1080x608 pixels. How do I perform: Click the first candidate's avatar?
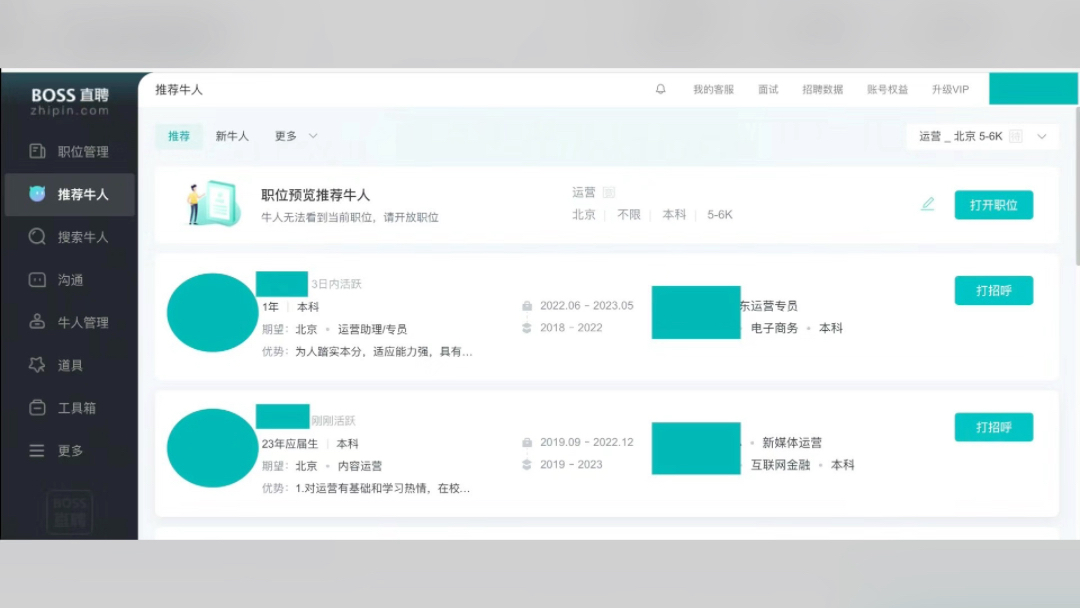coord(211,313)
